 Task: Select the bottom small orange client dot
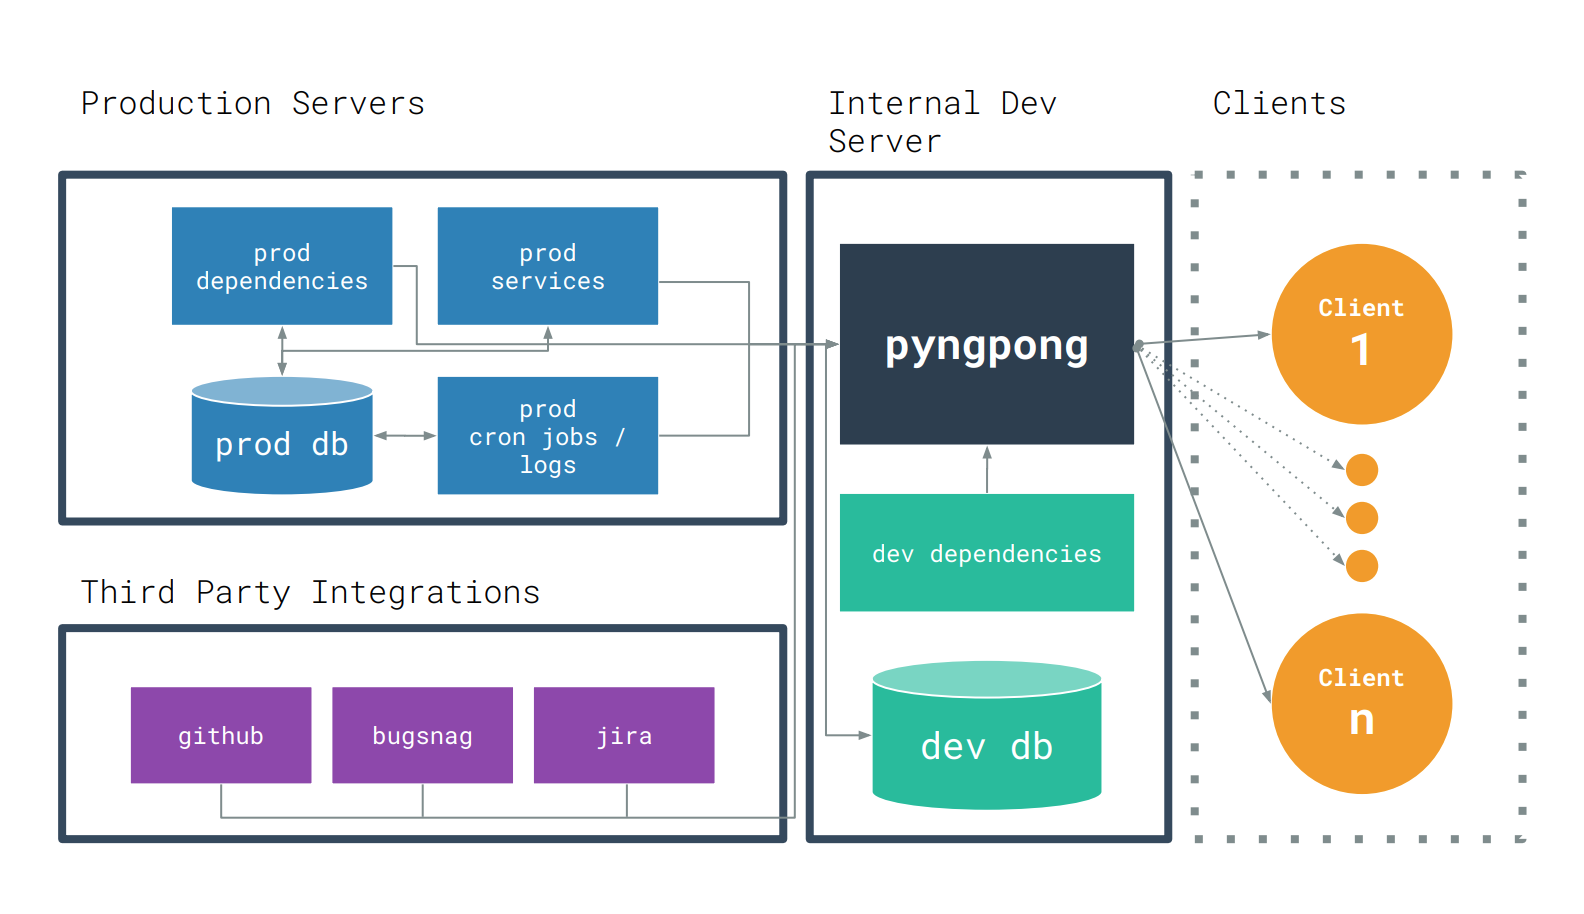(1362, 566)
